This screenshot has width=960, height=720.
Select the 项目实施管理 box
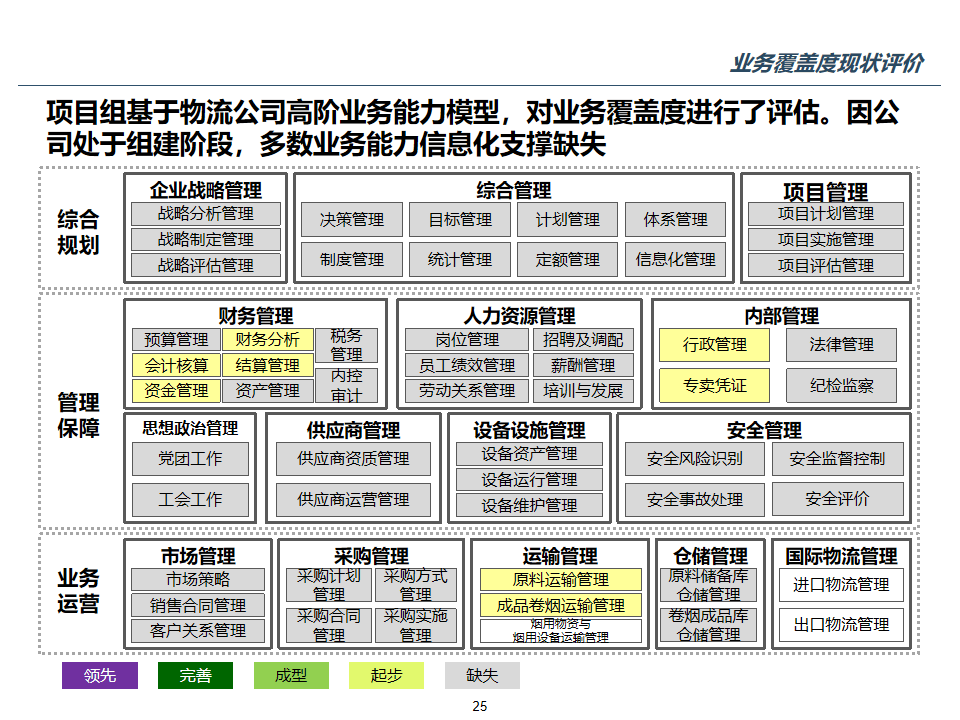(825, 239)
